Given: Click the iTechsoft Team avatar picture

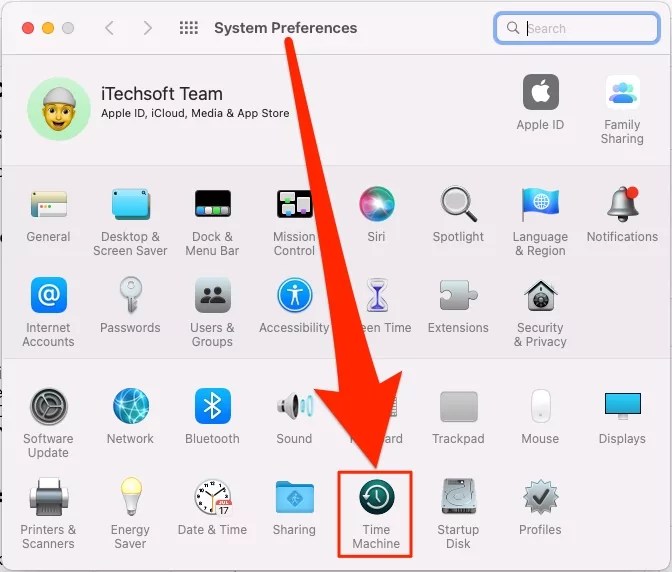Looking at the screenshot, I should [59, 109].
